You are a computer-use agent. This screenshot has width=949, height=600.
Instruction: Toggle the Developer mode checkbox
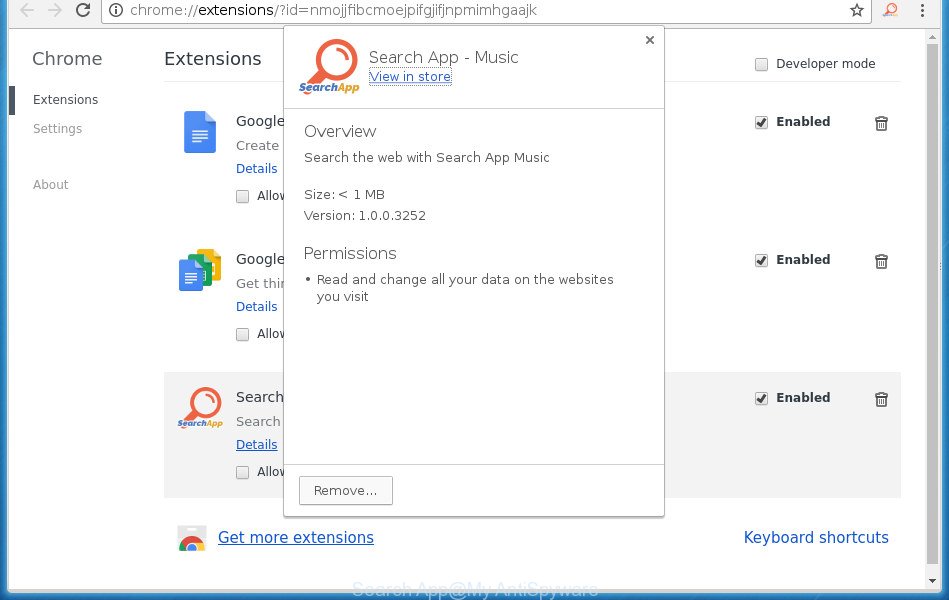(x=761, y=64)
